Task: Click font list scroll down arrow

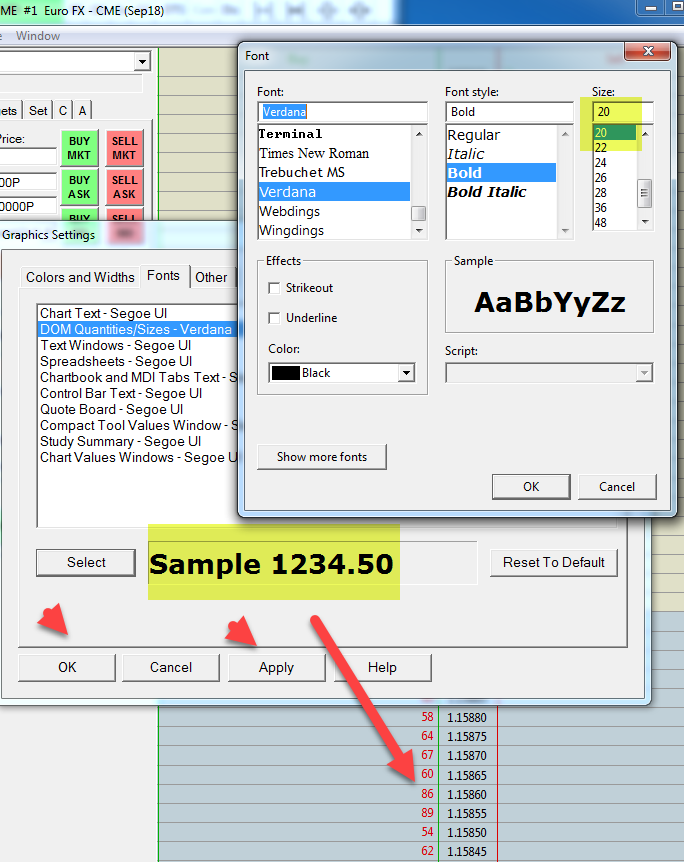Action: 419,231
